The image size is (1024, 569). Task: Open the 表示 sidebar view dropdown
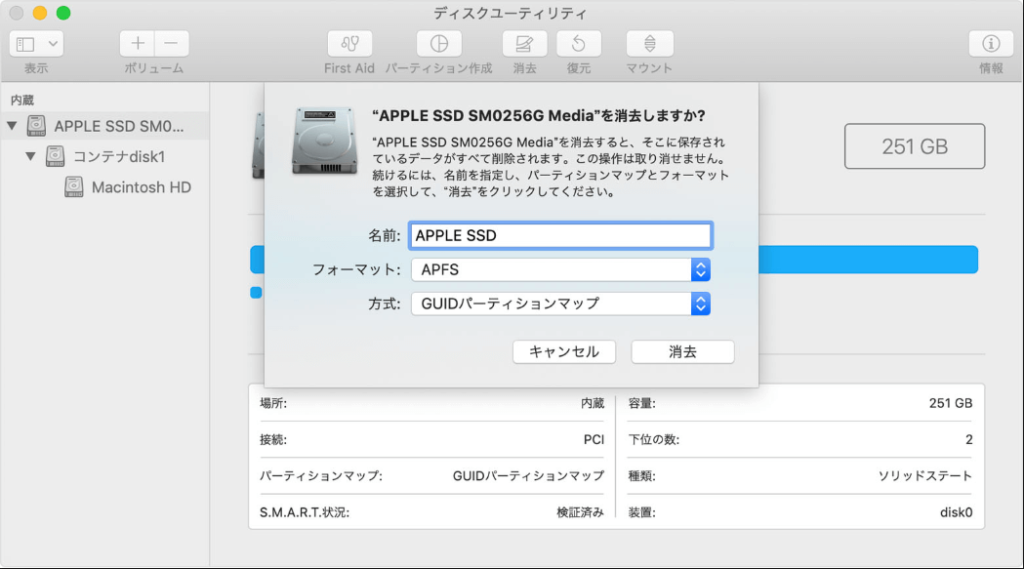[x=37, y=44]
